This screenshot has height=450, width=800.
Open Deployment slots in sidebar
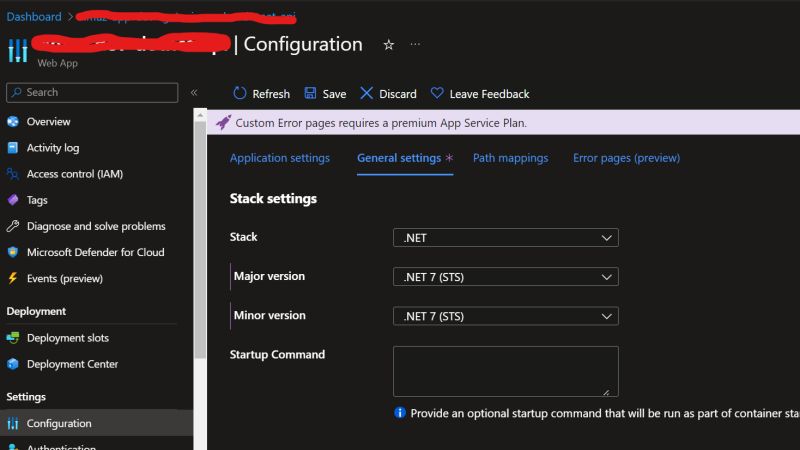tap(68, 338)
